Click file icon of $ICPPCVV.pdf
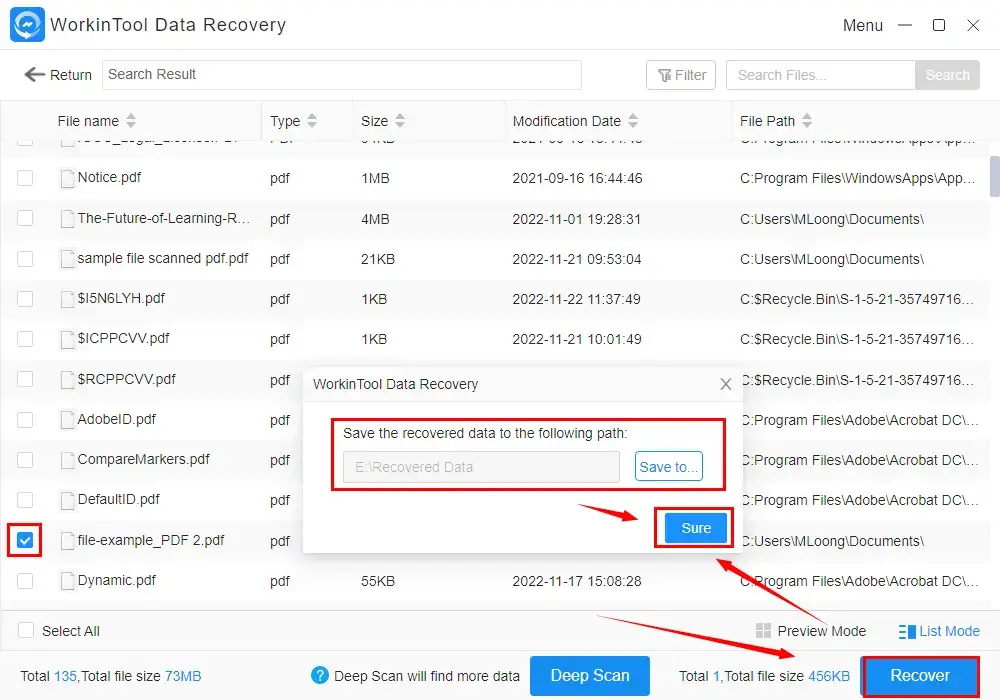 pos(67,339)
